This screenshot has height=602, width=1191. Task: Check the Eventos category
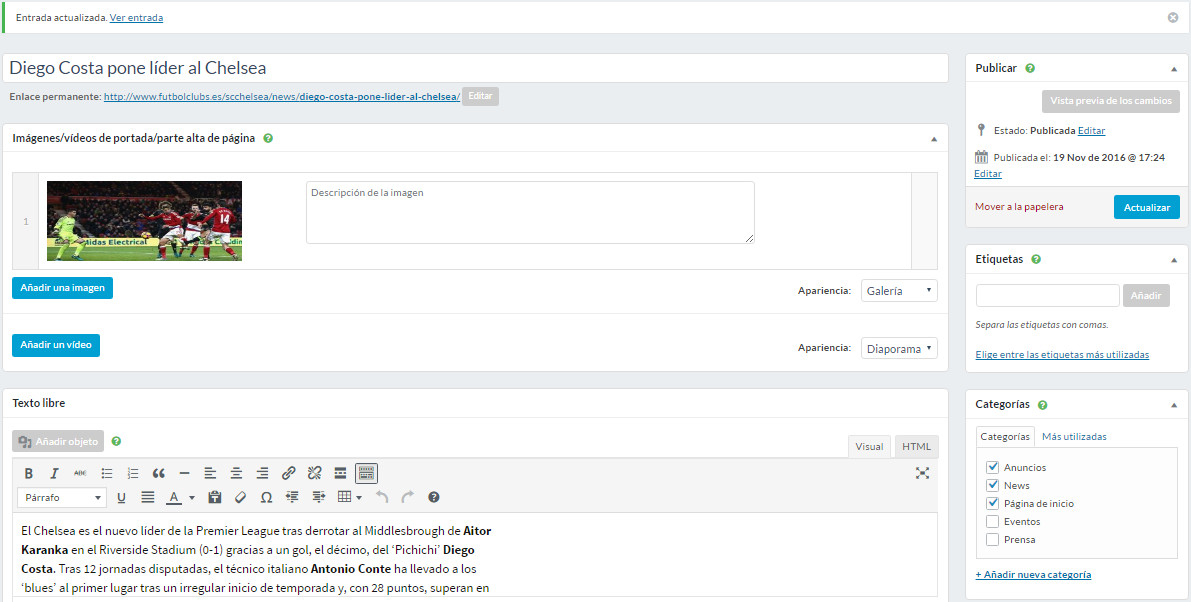click(x=992, y=522)
